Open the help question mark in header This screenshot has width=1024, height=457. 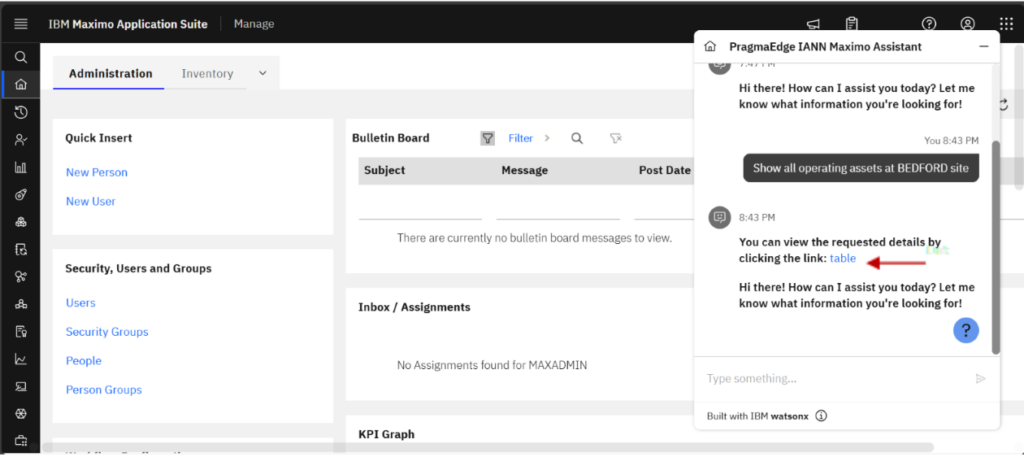[x=929, y=24]
